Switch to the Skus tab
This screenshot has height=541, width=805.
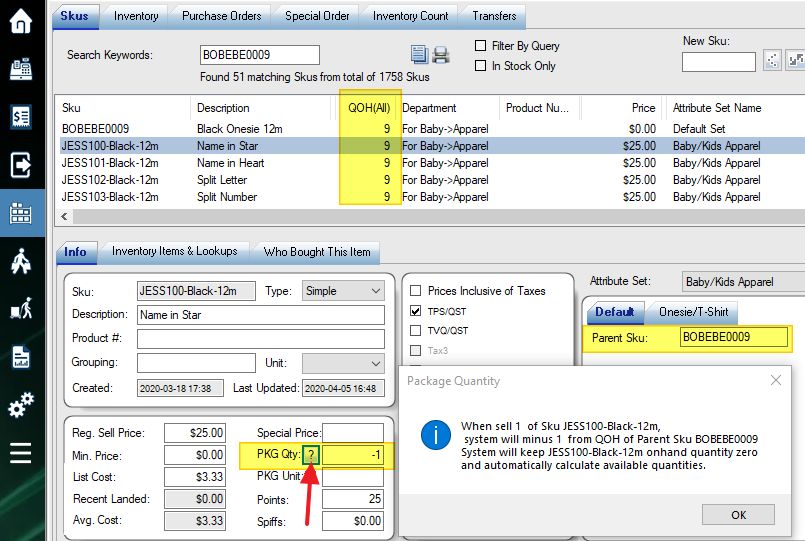[74, 16]
